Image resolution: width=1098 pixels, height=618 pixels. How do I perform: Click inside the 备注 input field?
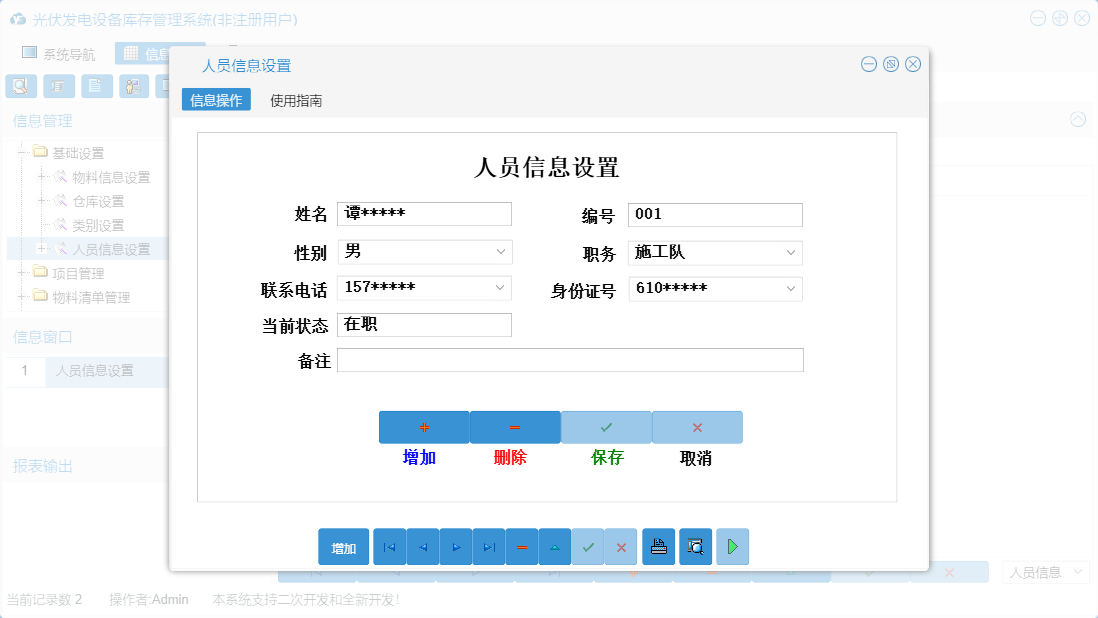570,359
